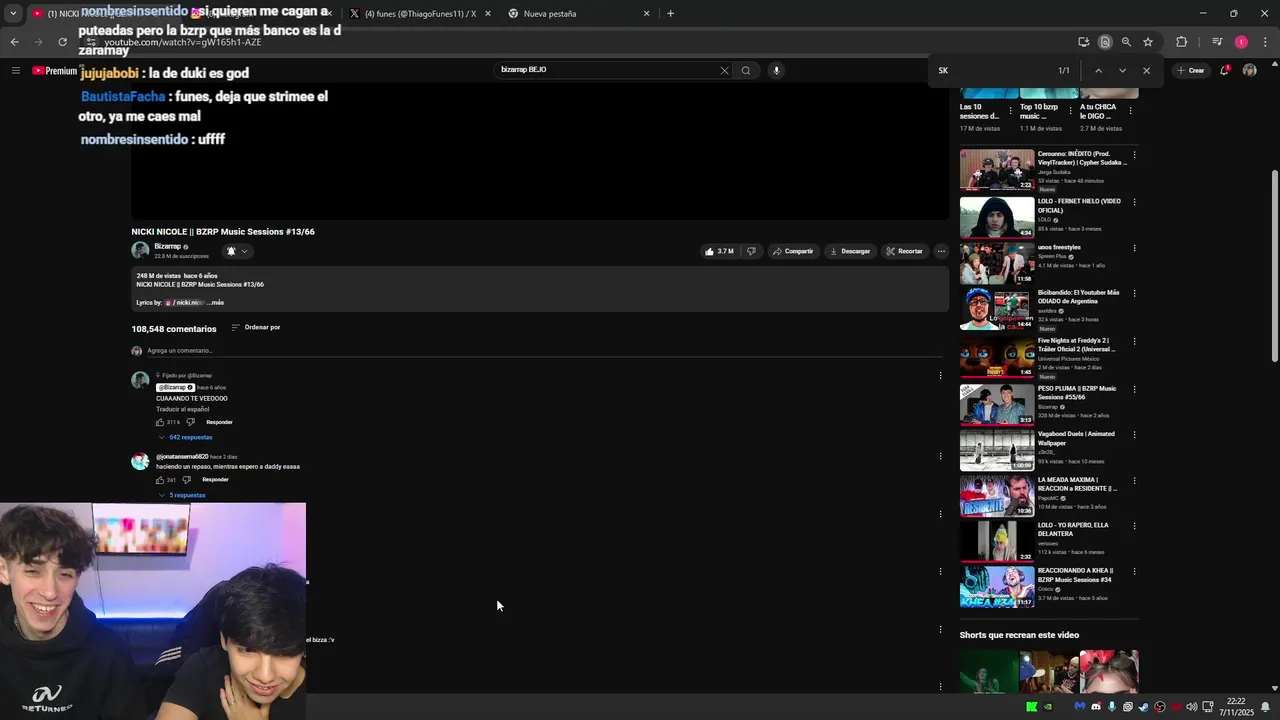Open options for REACCIONANDO A KHEA video
The height and width of the screenshot is (720, 1280).
click(1134, 572)
